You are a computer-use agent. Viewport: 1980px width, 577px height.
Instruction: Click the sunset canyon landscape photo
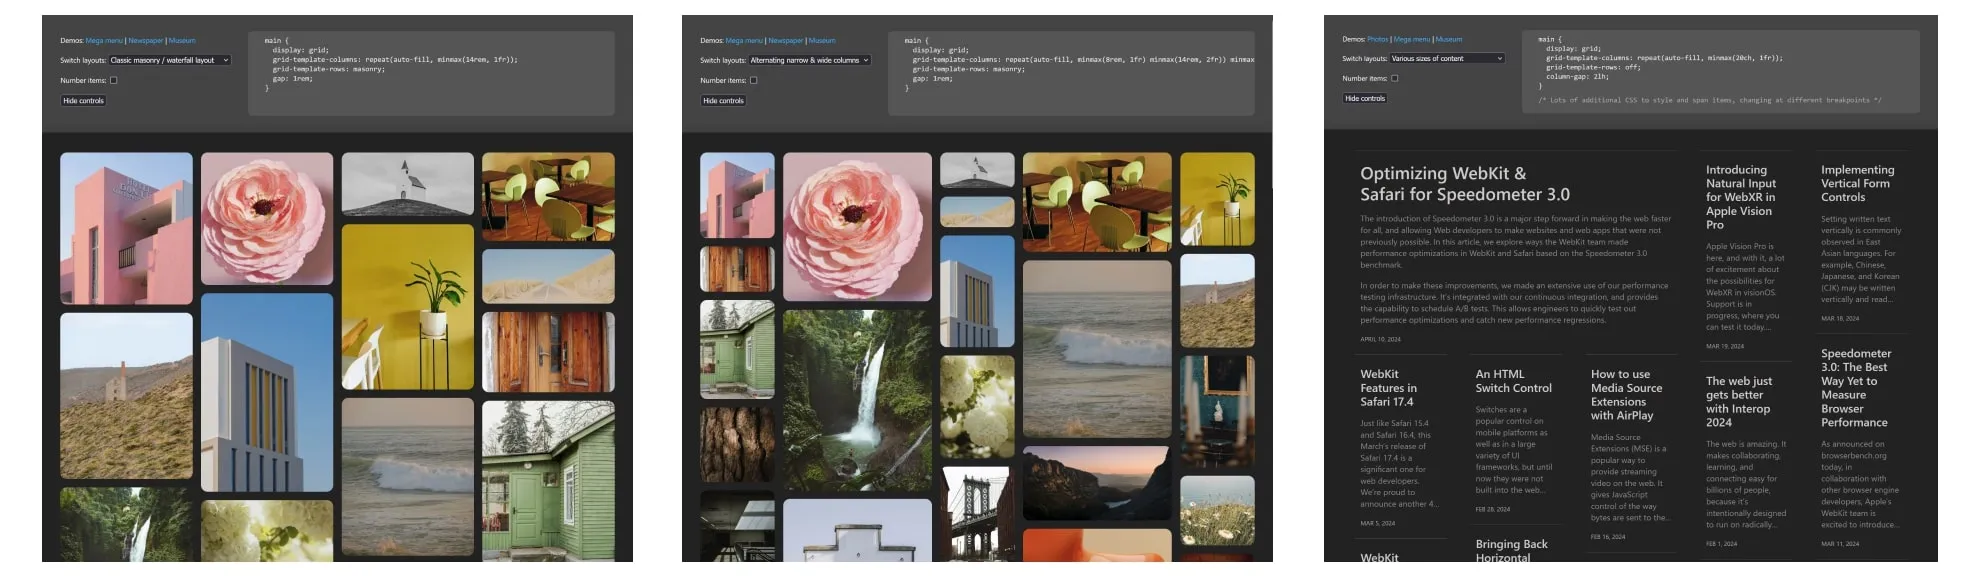tap(1096, 483)
